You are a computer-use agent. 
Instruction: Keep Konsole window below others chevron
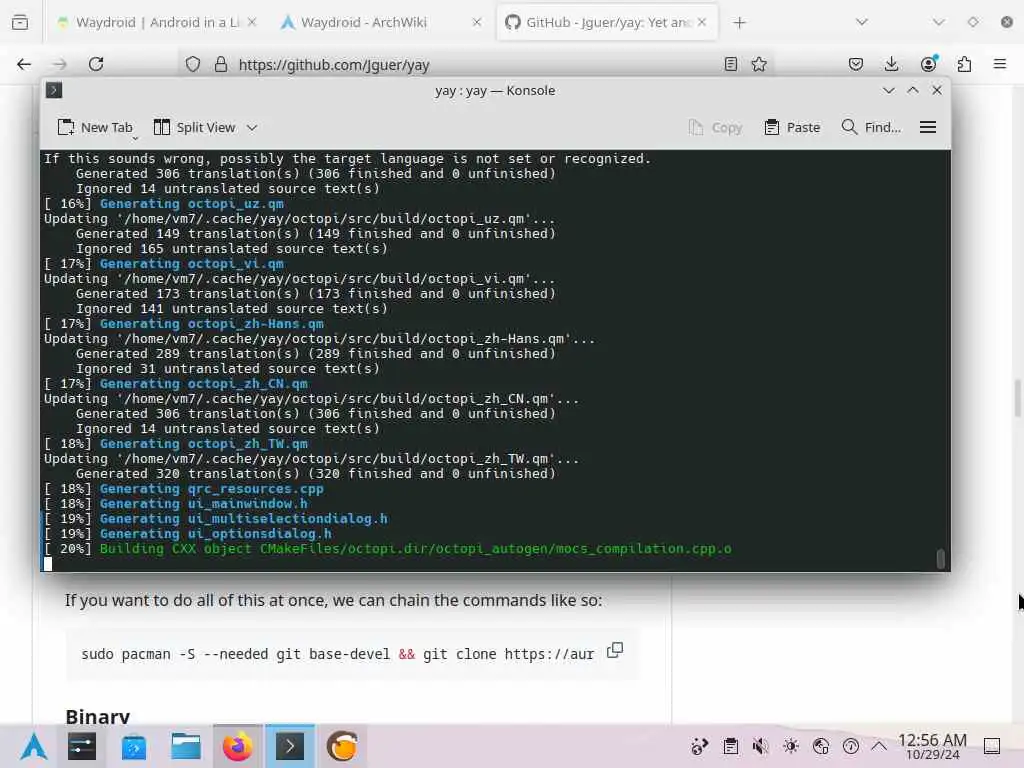pos(888,90)
